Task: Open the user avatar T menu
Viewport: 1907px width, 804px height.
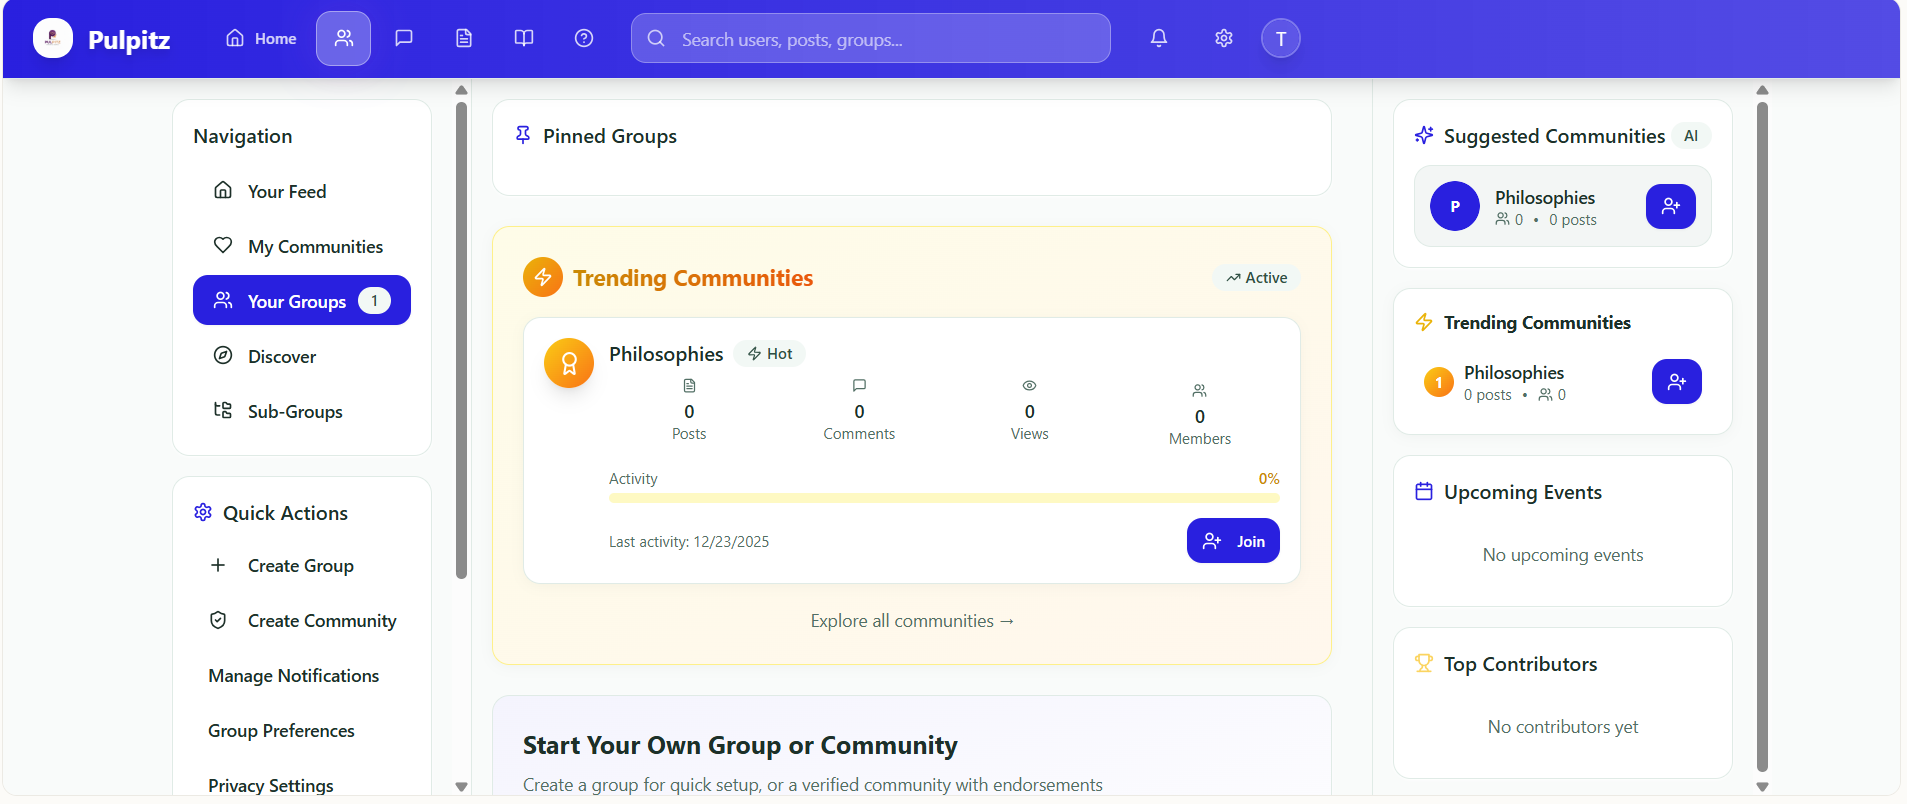Action: tap(1281, 39)
